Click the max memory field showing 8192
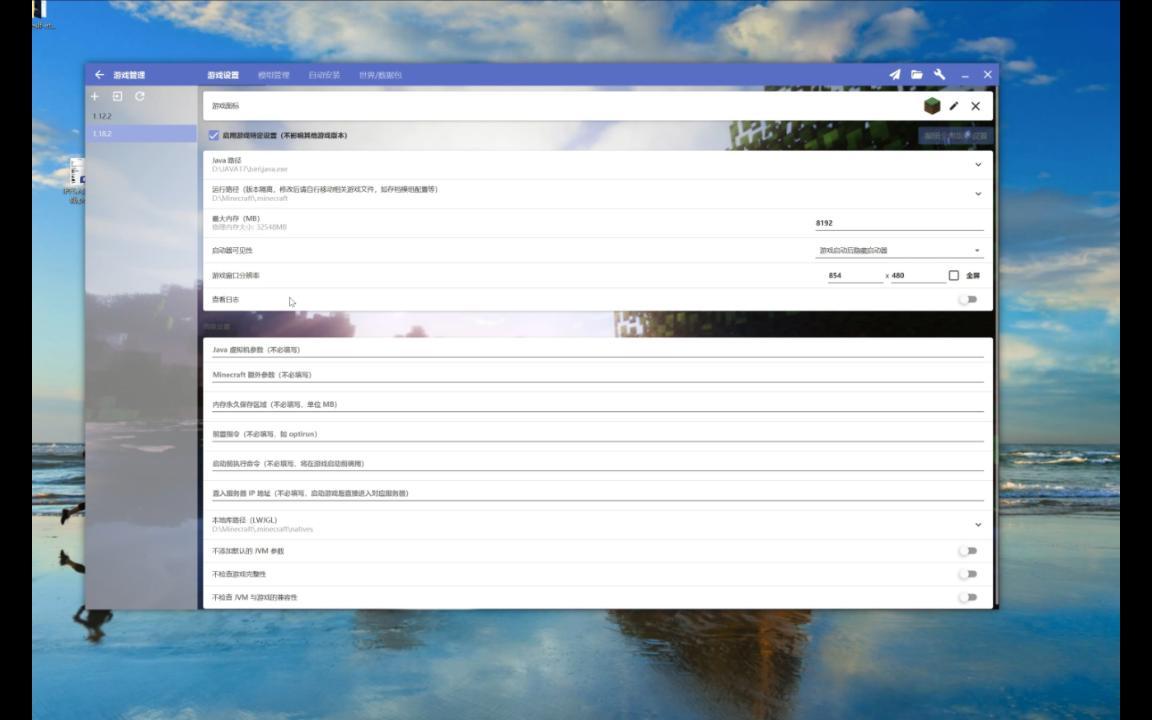 pyautogui.click(x=899, y=223)
